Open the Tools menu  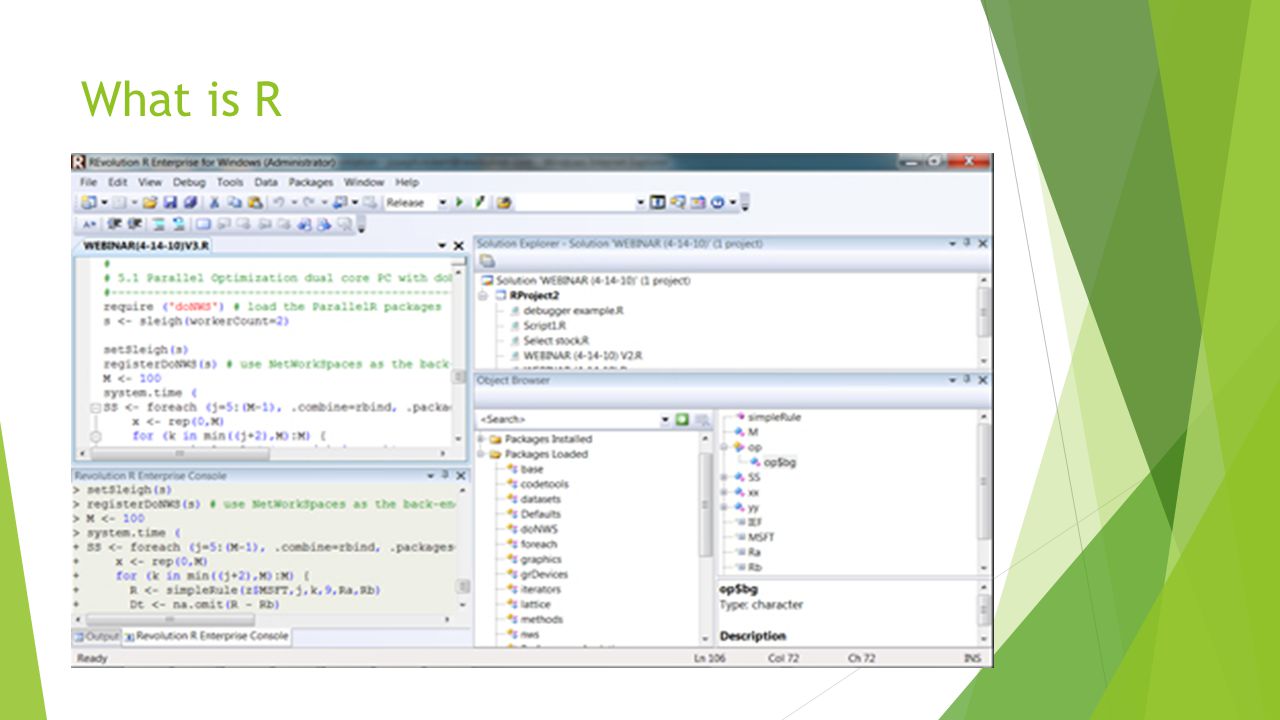click(x=230, y=182)
